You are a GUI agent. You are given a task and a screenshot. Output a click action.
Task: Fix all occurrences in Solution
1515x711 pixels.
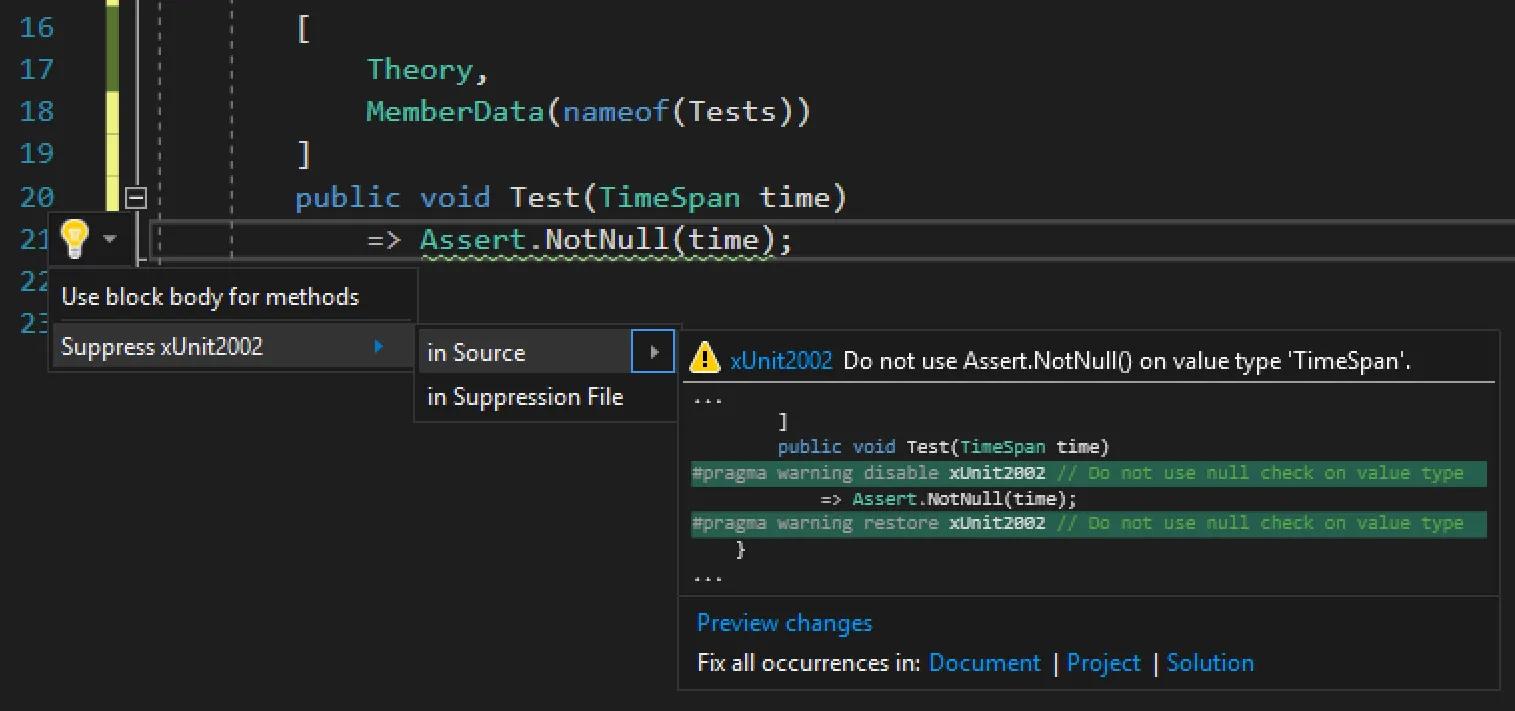[x=1209, y=663]
